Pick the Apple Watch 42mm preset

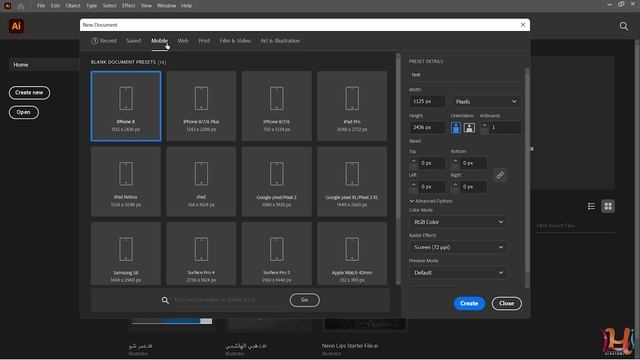(352, 253)
